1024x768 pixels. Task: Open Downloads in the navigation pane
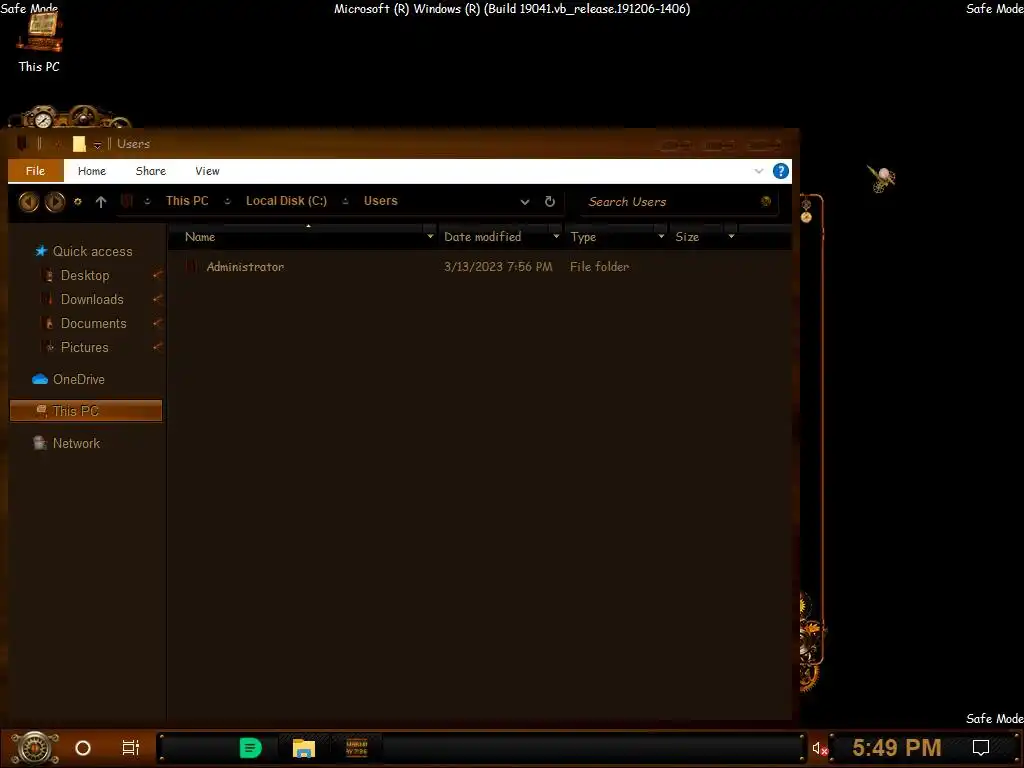pos(92,300)
